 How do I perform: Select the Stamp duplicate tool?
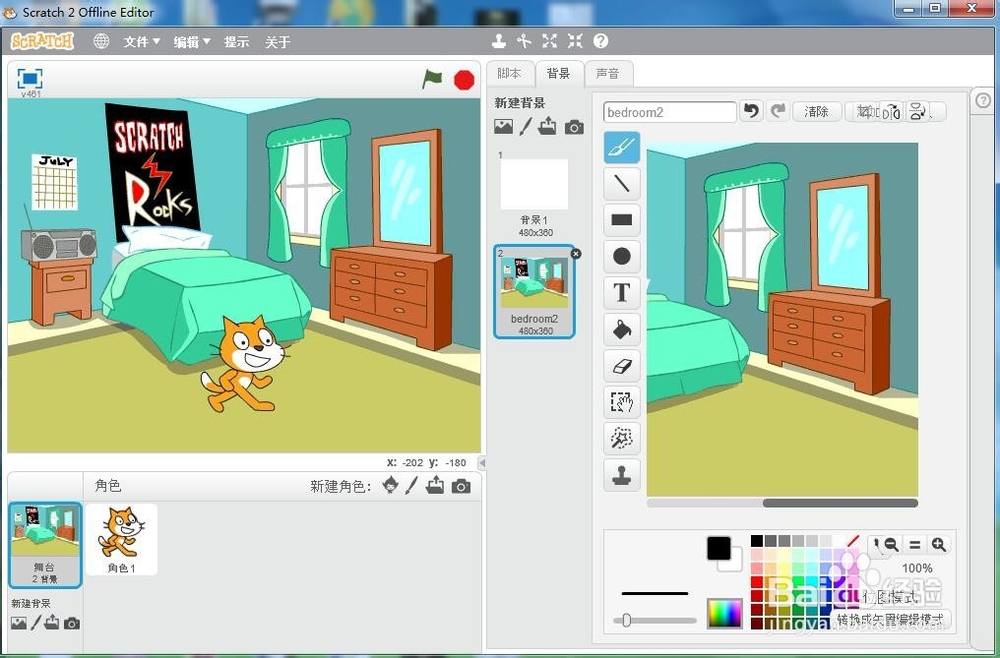(x=622, y=475)
